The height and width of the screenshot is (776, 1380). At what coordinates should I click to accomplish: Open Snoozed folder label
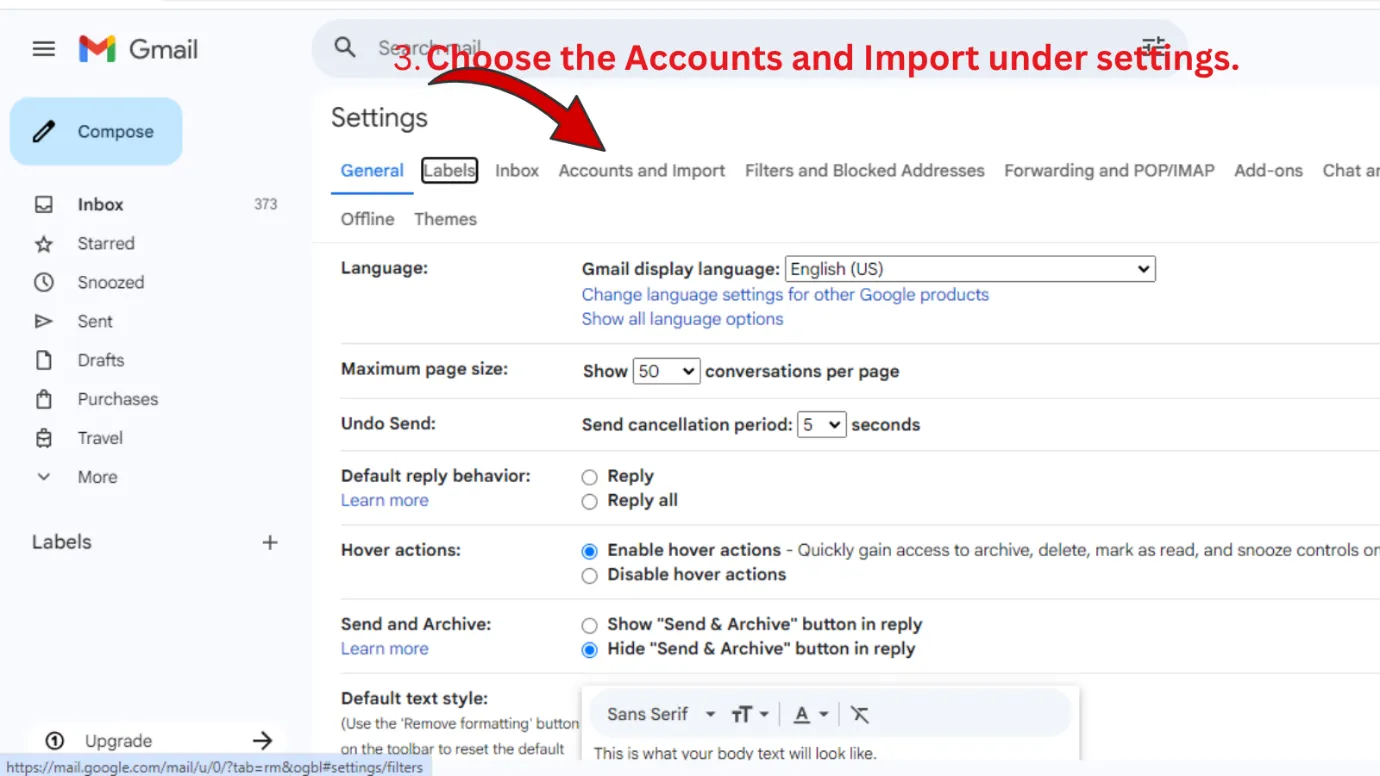pos(111,282)
